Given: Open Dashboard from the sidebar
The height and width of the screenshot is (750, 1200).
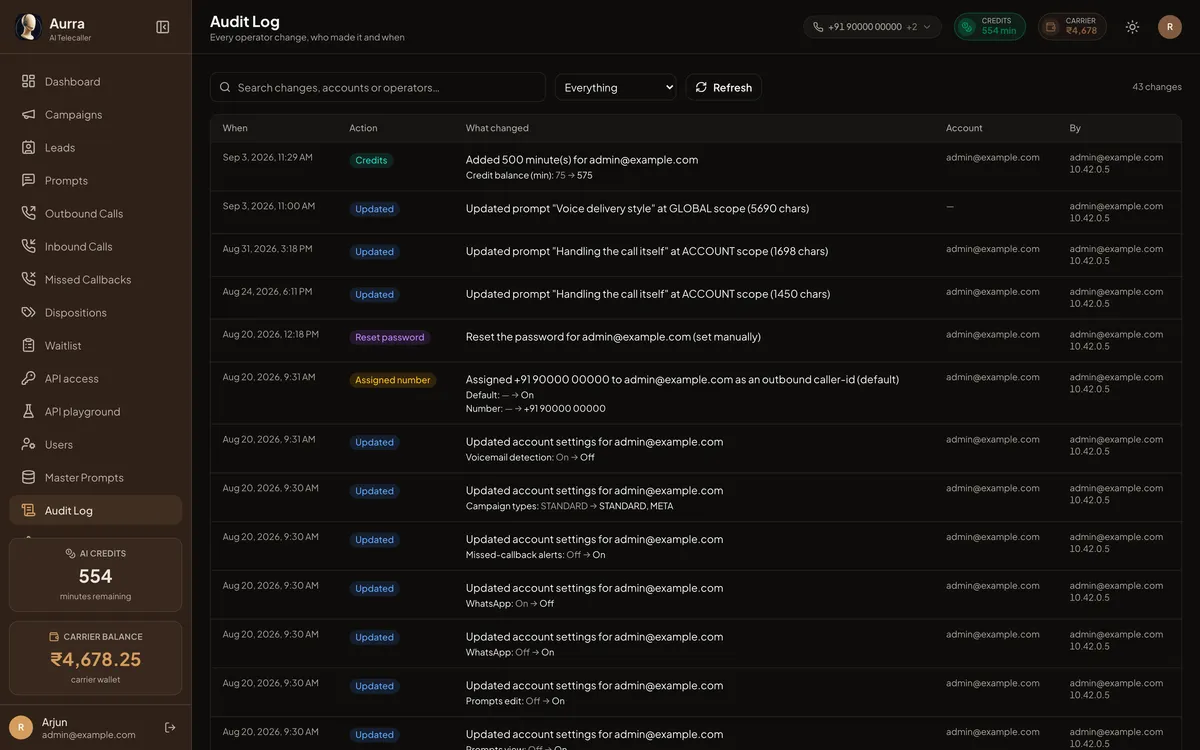Looking at the screenshot, I should [96, 81].
